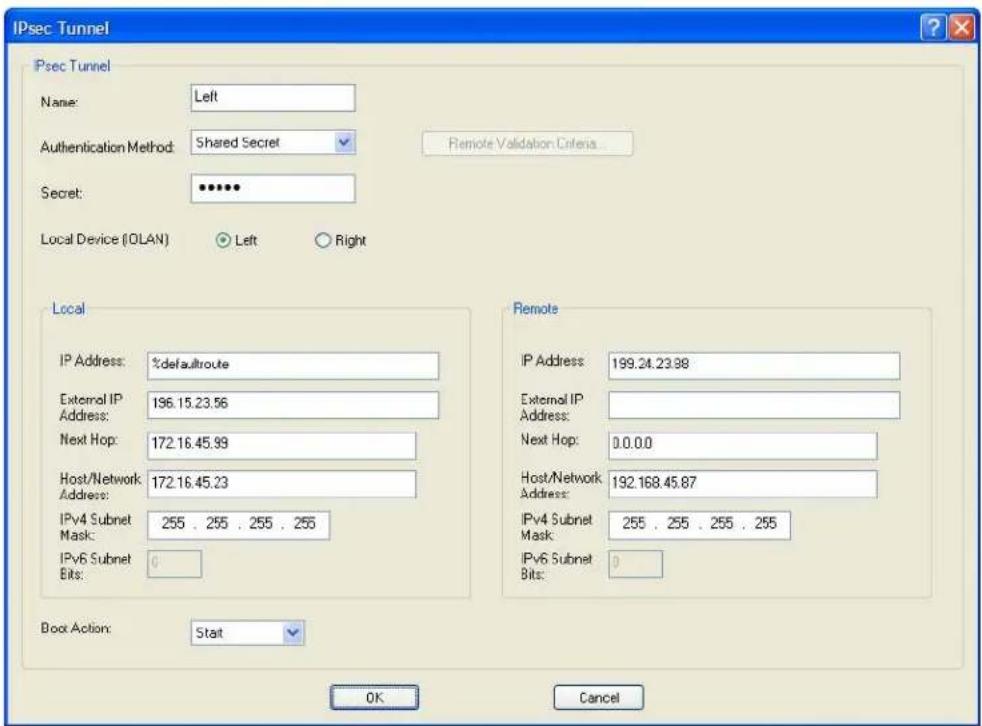Click the Local IPv4 Subnet Mask field

pyautogui.click(x=239, y=525)
